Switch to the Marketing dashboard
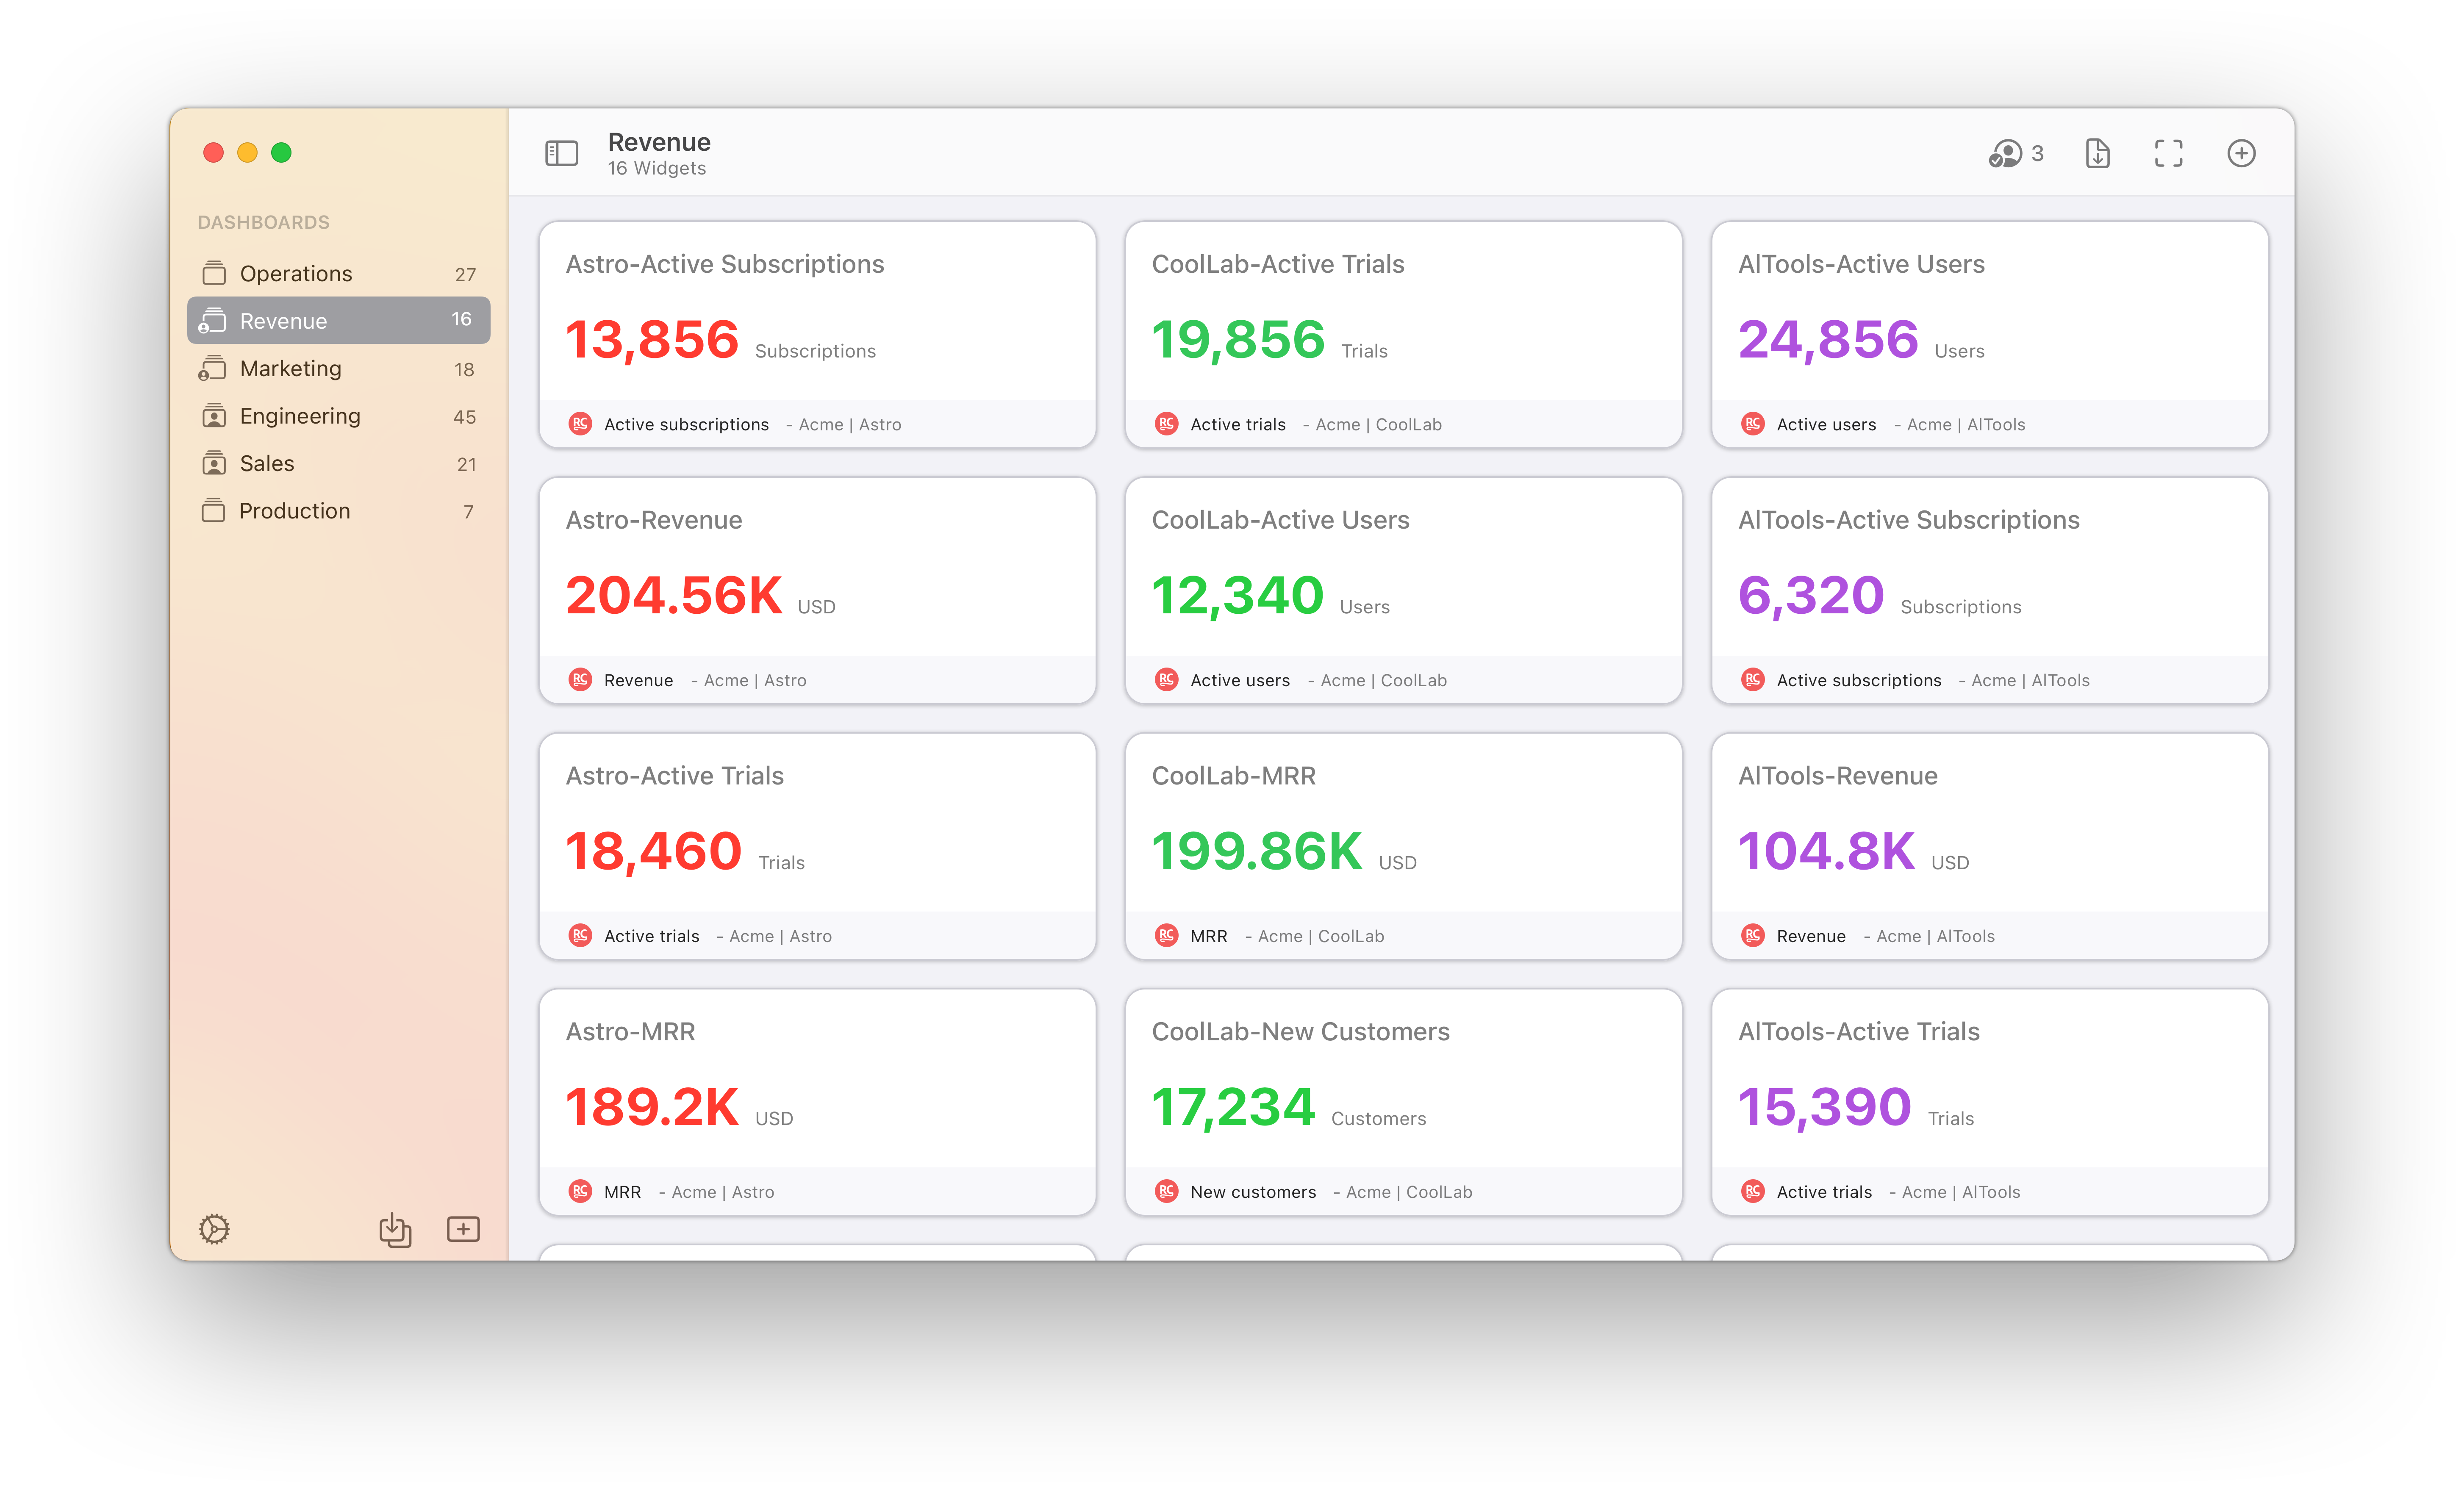This screenshot has width=2464, height=1491. 291,368
